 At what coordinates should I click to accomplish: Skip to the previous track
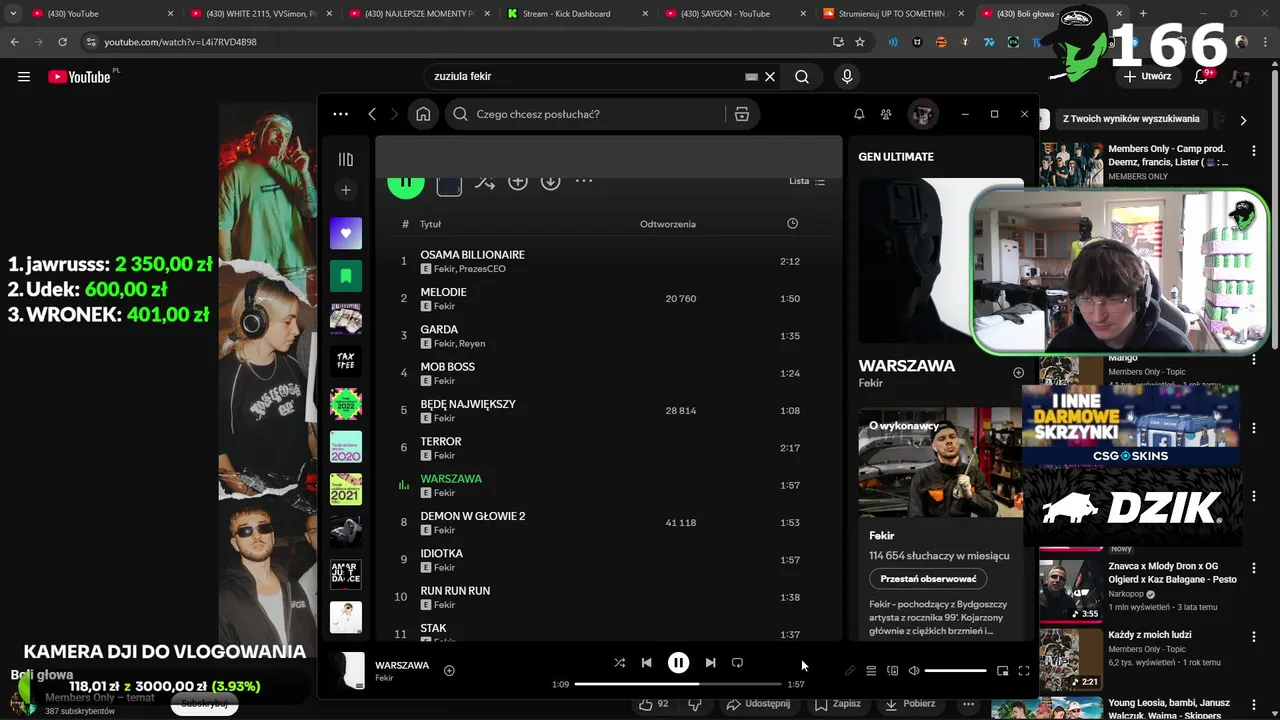tap(647, 663)
